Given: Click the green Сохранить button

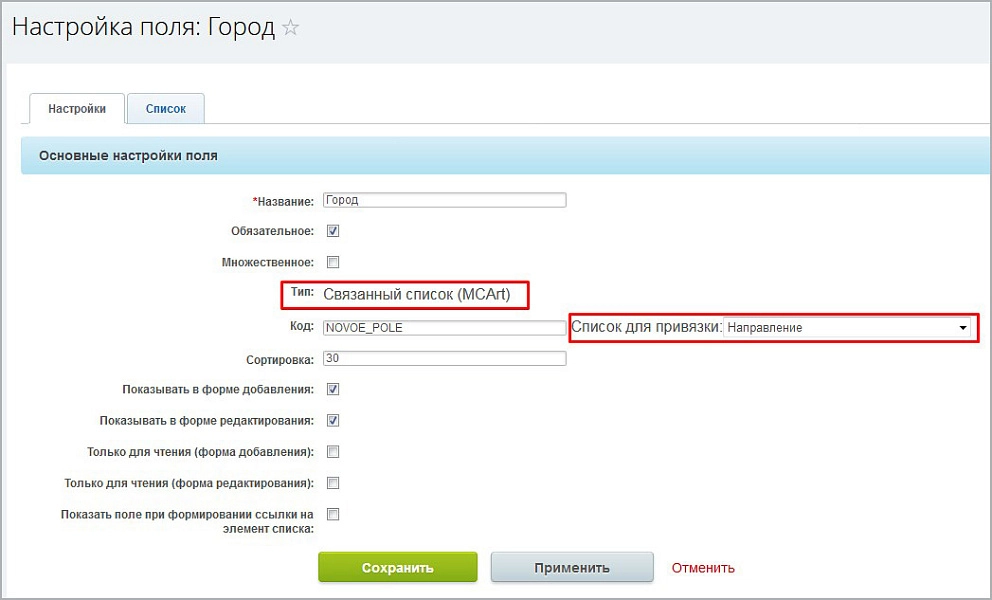Looking at the screenshot, I should click(x=397, y=567).
